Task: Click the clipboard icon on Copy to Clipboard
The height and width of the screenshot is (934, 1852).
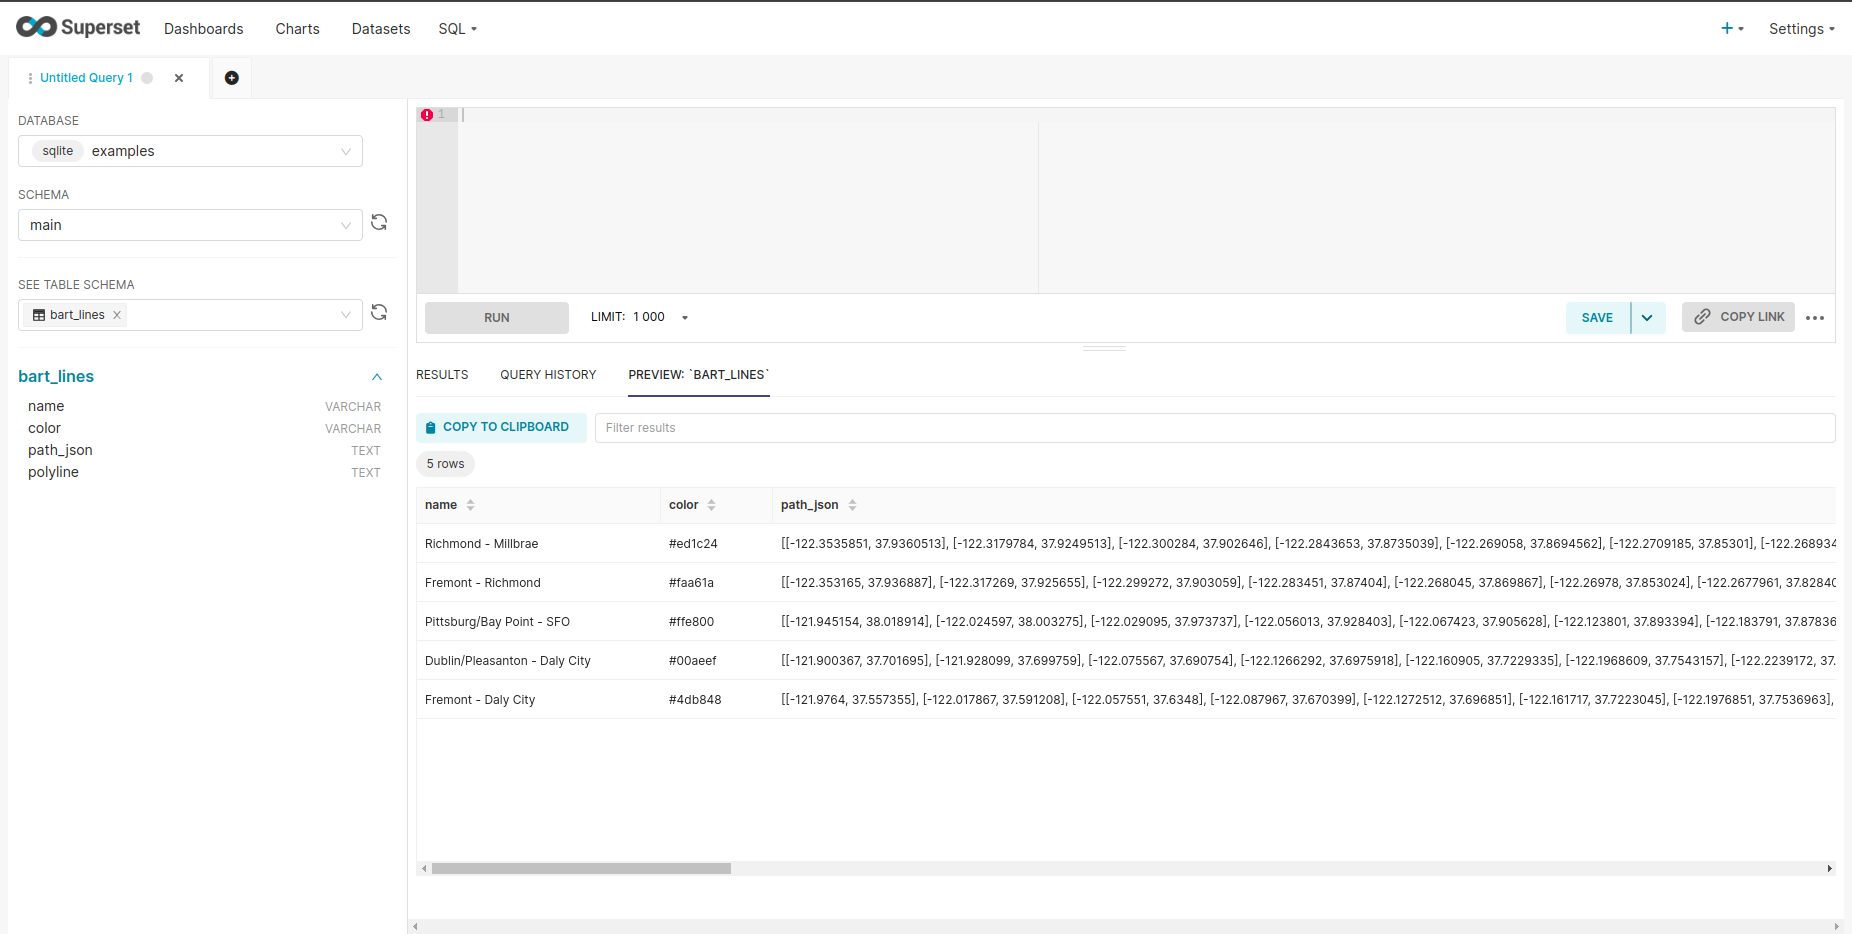Action: click(431, 426)
